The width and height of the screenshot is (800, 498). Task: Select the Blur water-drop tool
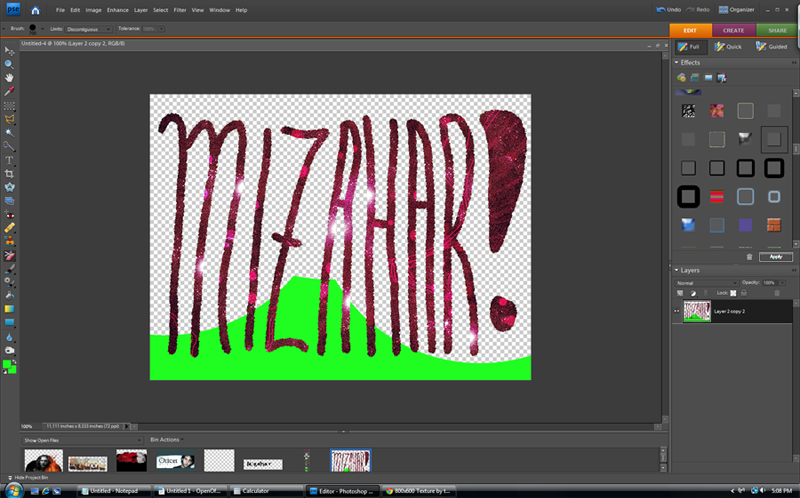(9, 337)
